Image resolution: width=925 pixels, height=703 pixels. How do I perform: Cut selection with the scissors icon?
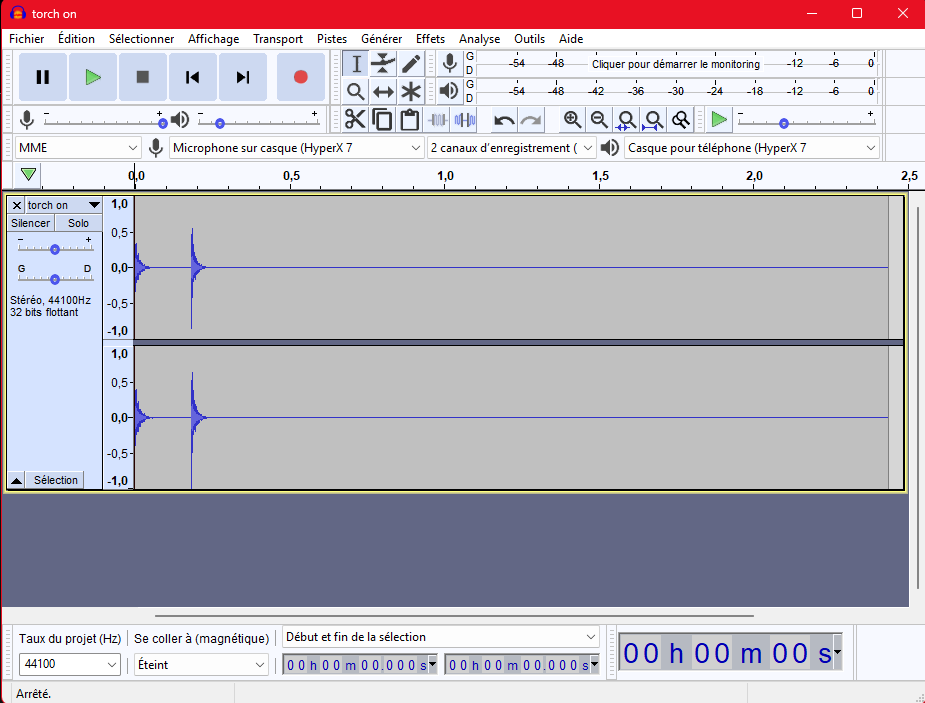[x=355, y=120]
